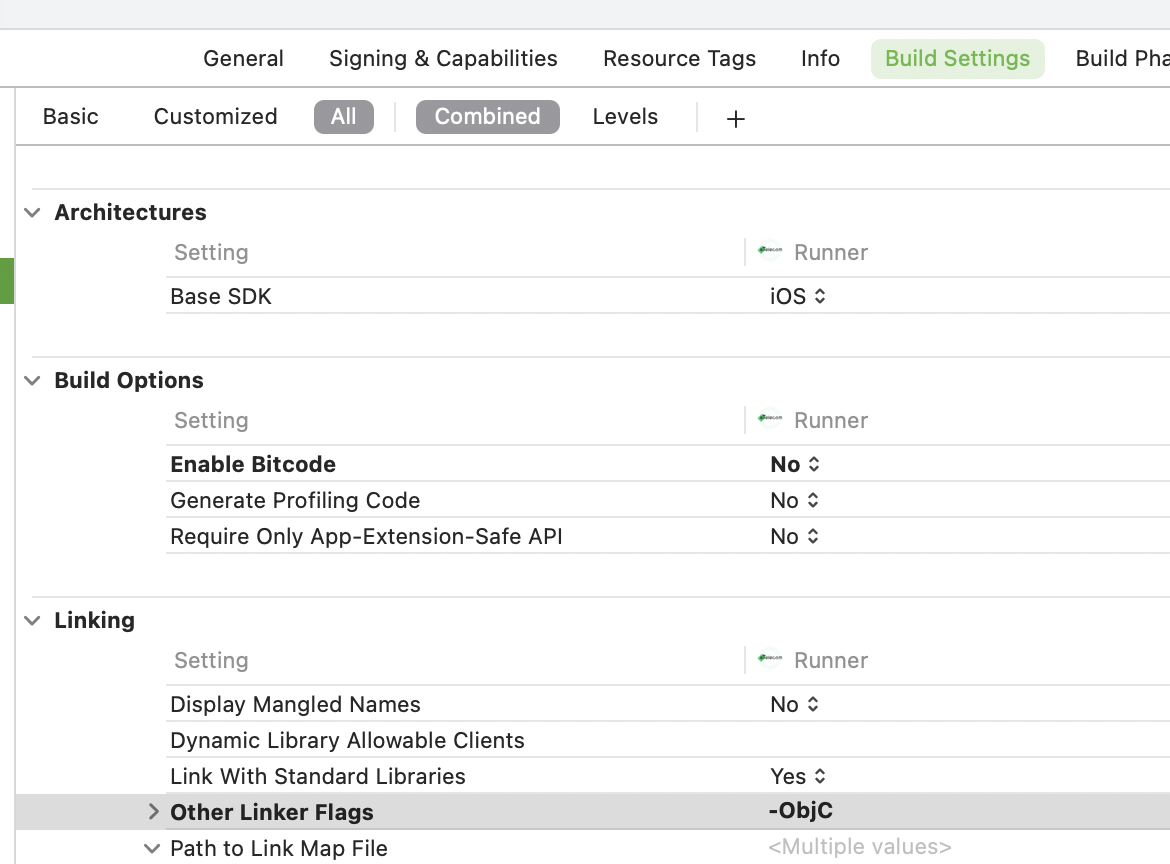The width and height of the screenshot is (1170, 864).
Task: Click the Runner icon in Build Options header
Action: [770, 420]
